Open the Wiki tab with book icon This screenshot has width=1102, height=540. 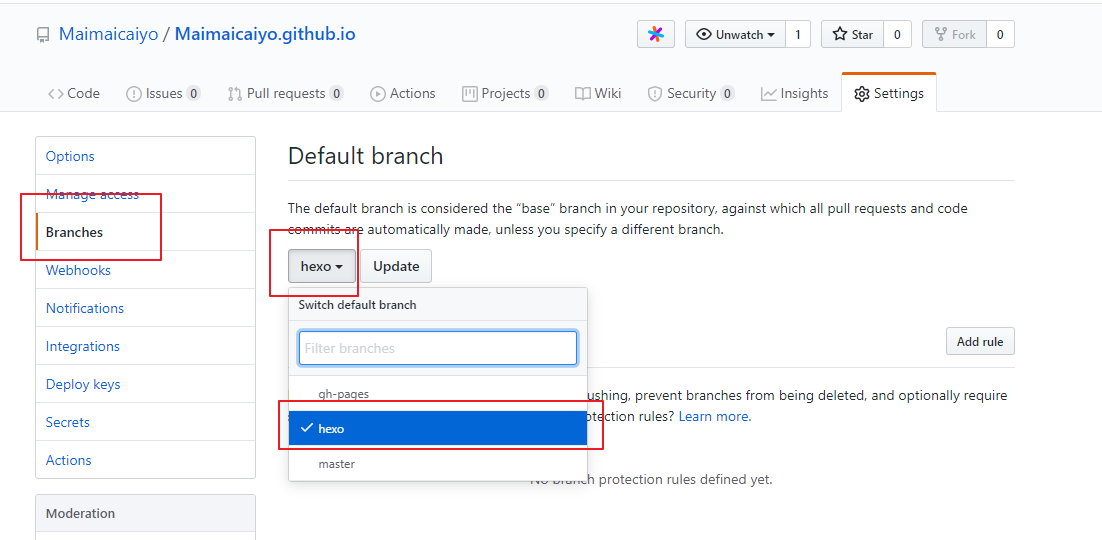598,94
